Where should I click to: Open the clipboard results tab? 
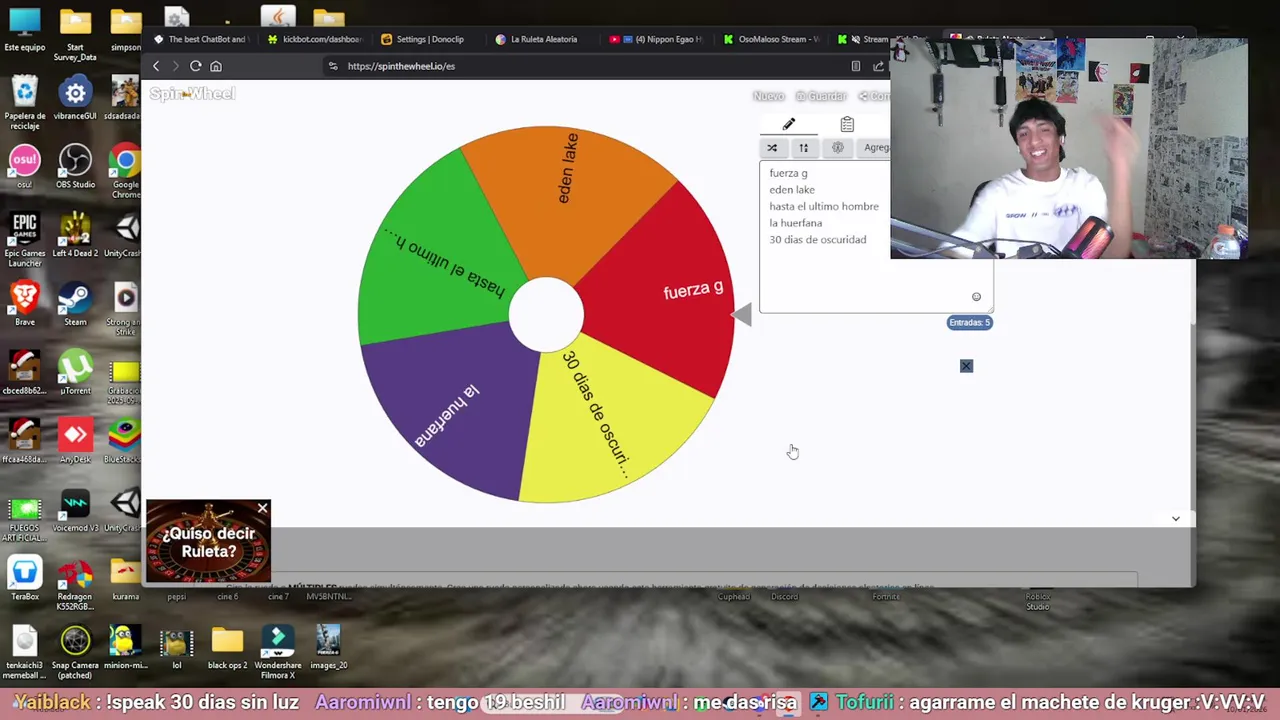(x=847, y=124)
